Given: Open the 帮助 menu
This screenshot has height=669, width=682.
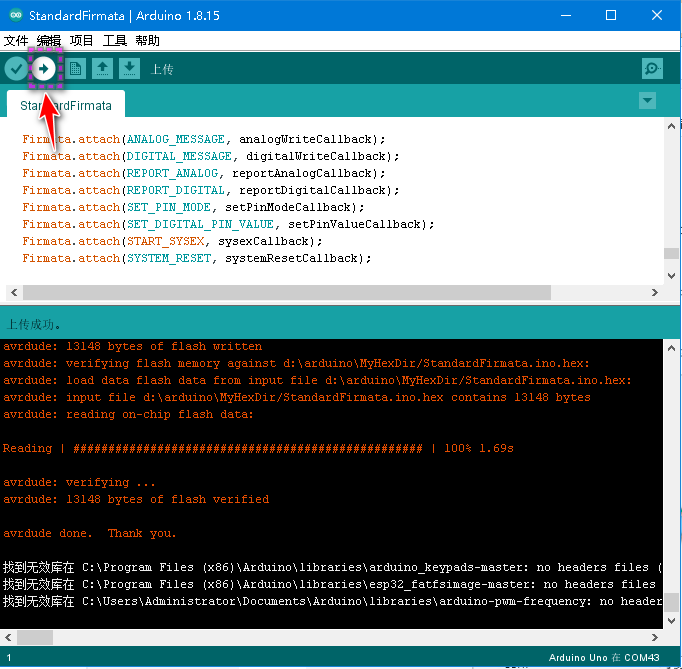Looking at the screenshot, I should (x=147, y=41).
